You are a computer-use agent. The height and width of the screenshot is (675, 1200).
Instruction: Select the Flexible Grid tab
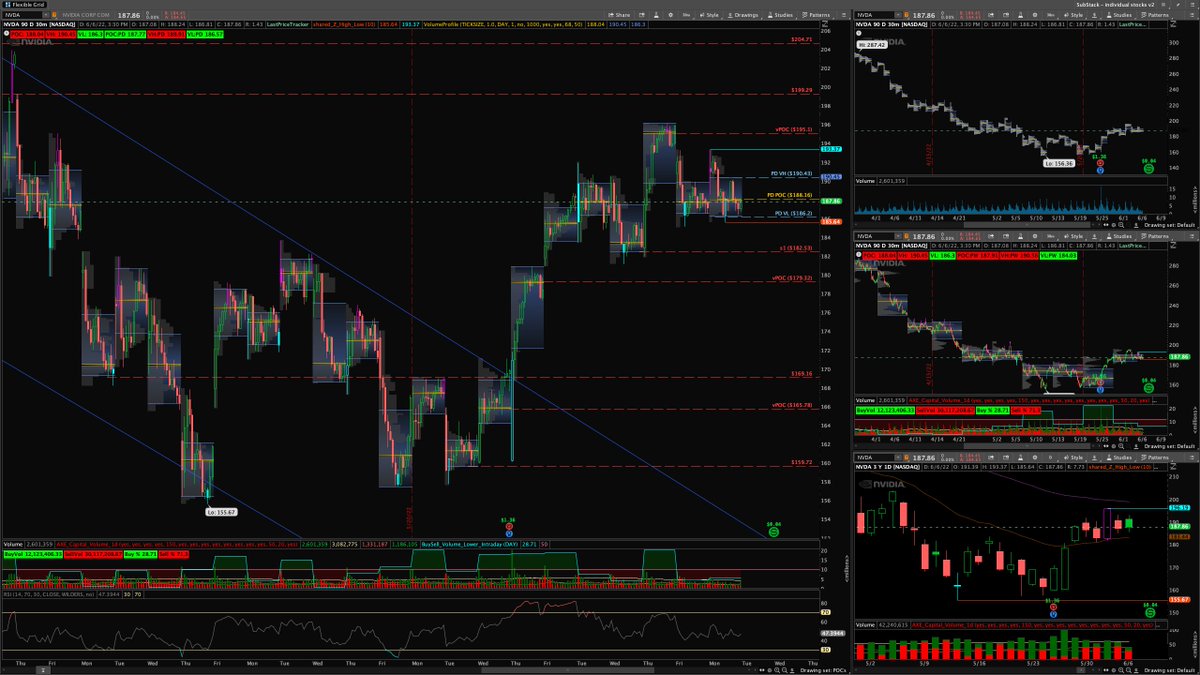[x=24, y=5]
